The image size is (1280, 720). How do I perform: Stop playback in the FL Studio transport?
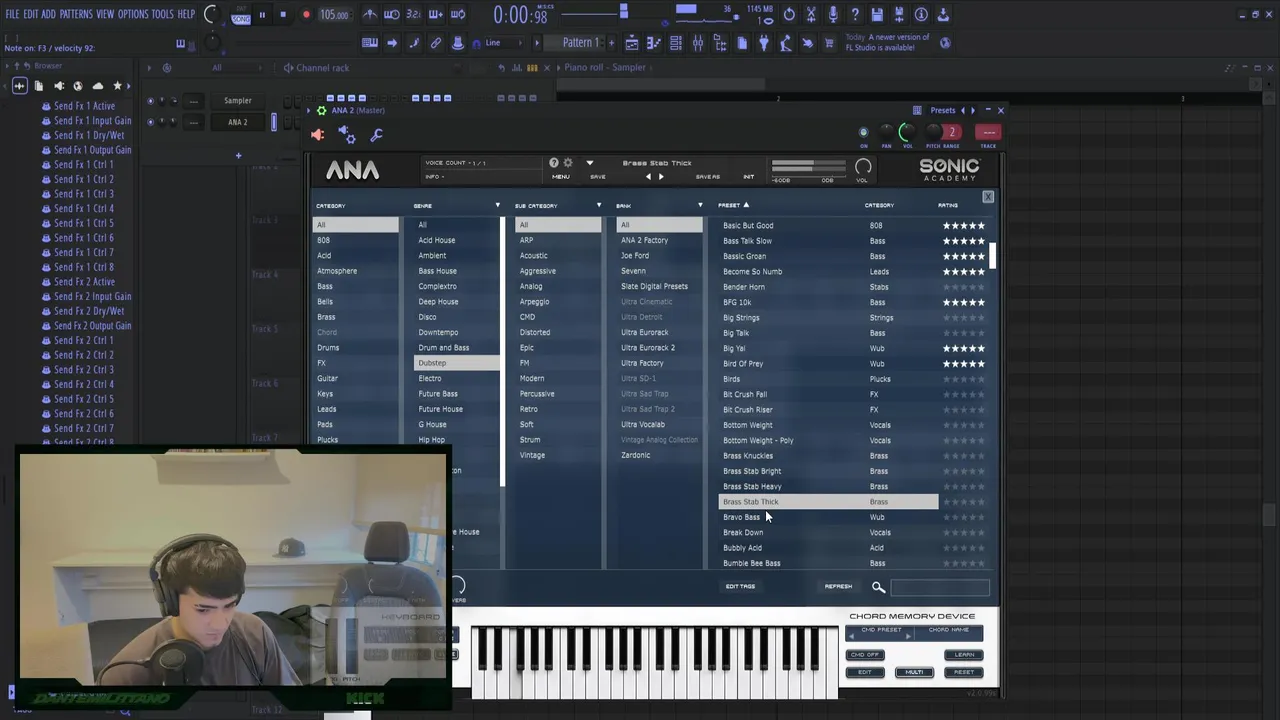click(283, 15)
